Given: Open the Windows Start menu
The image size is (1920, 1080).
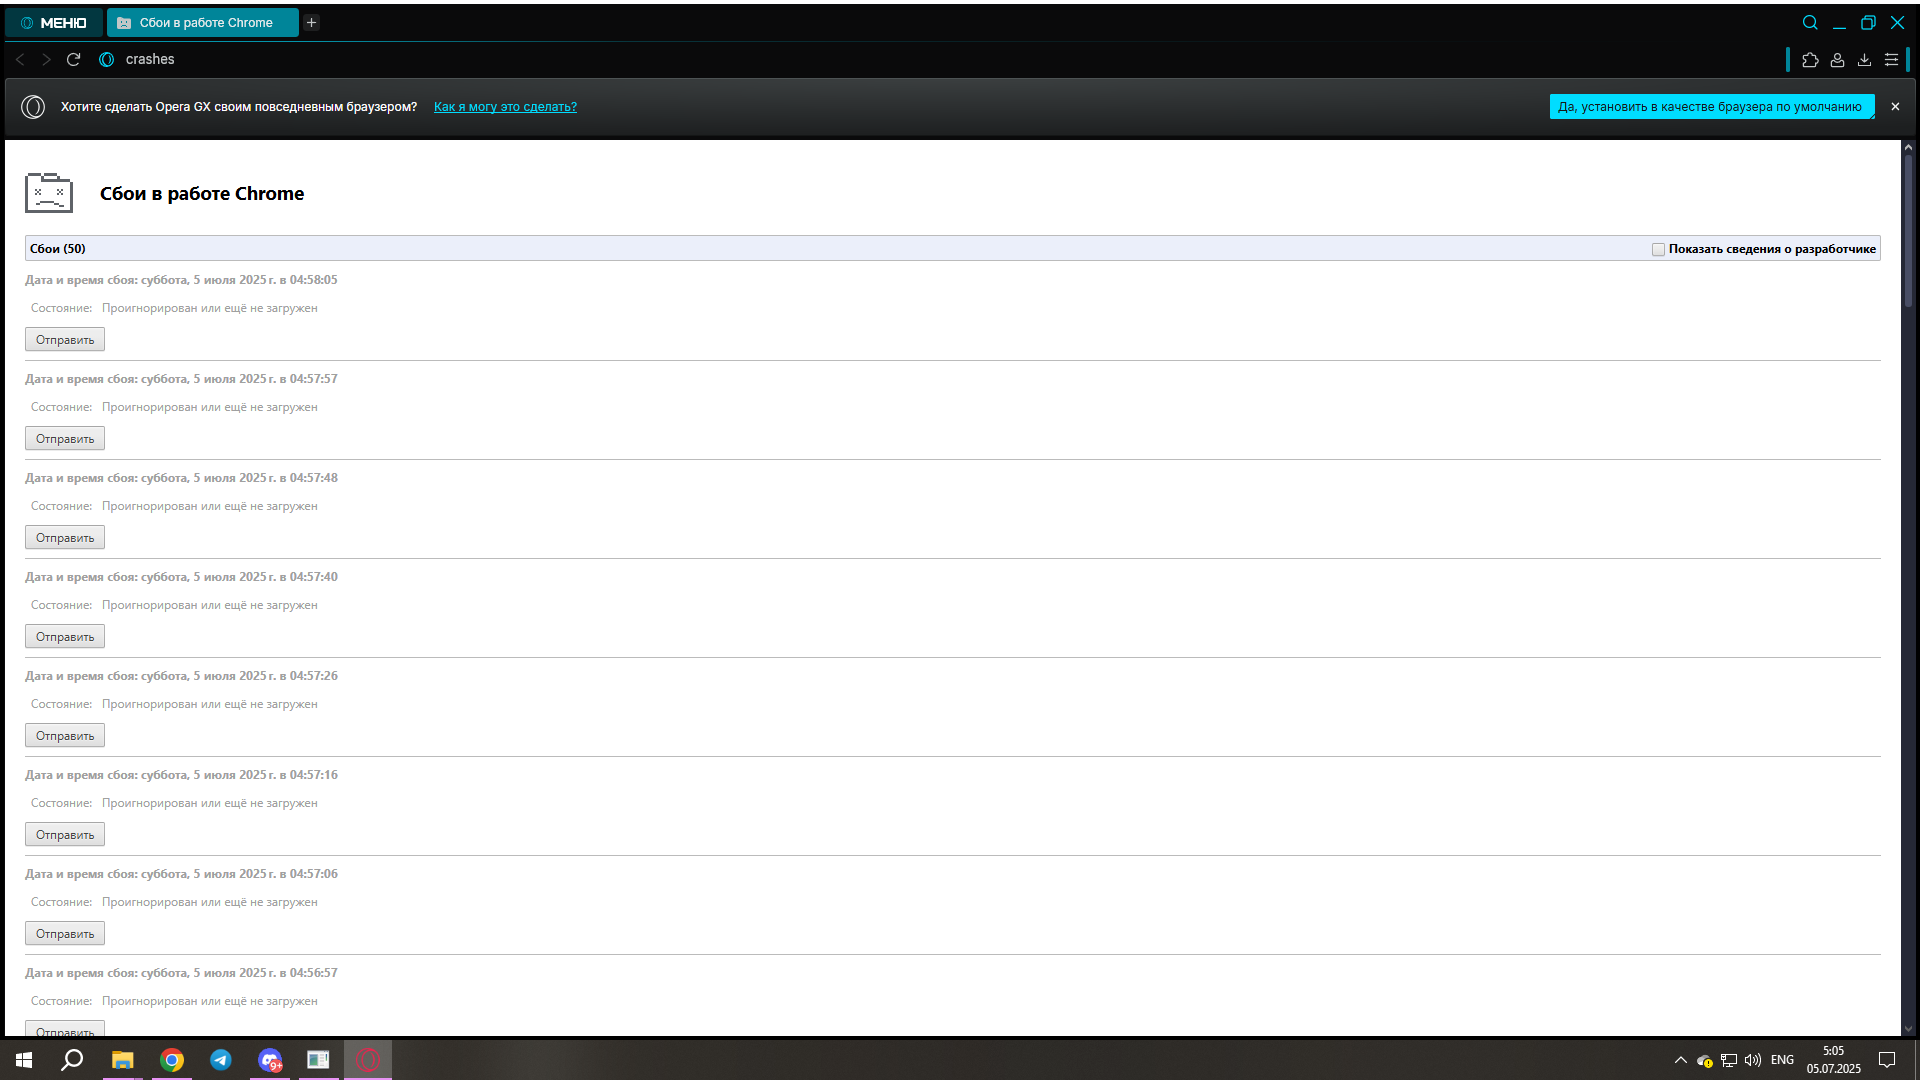Looking at the screenshot, I should [24, 1060].
